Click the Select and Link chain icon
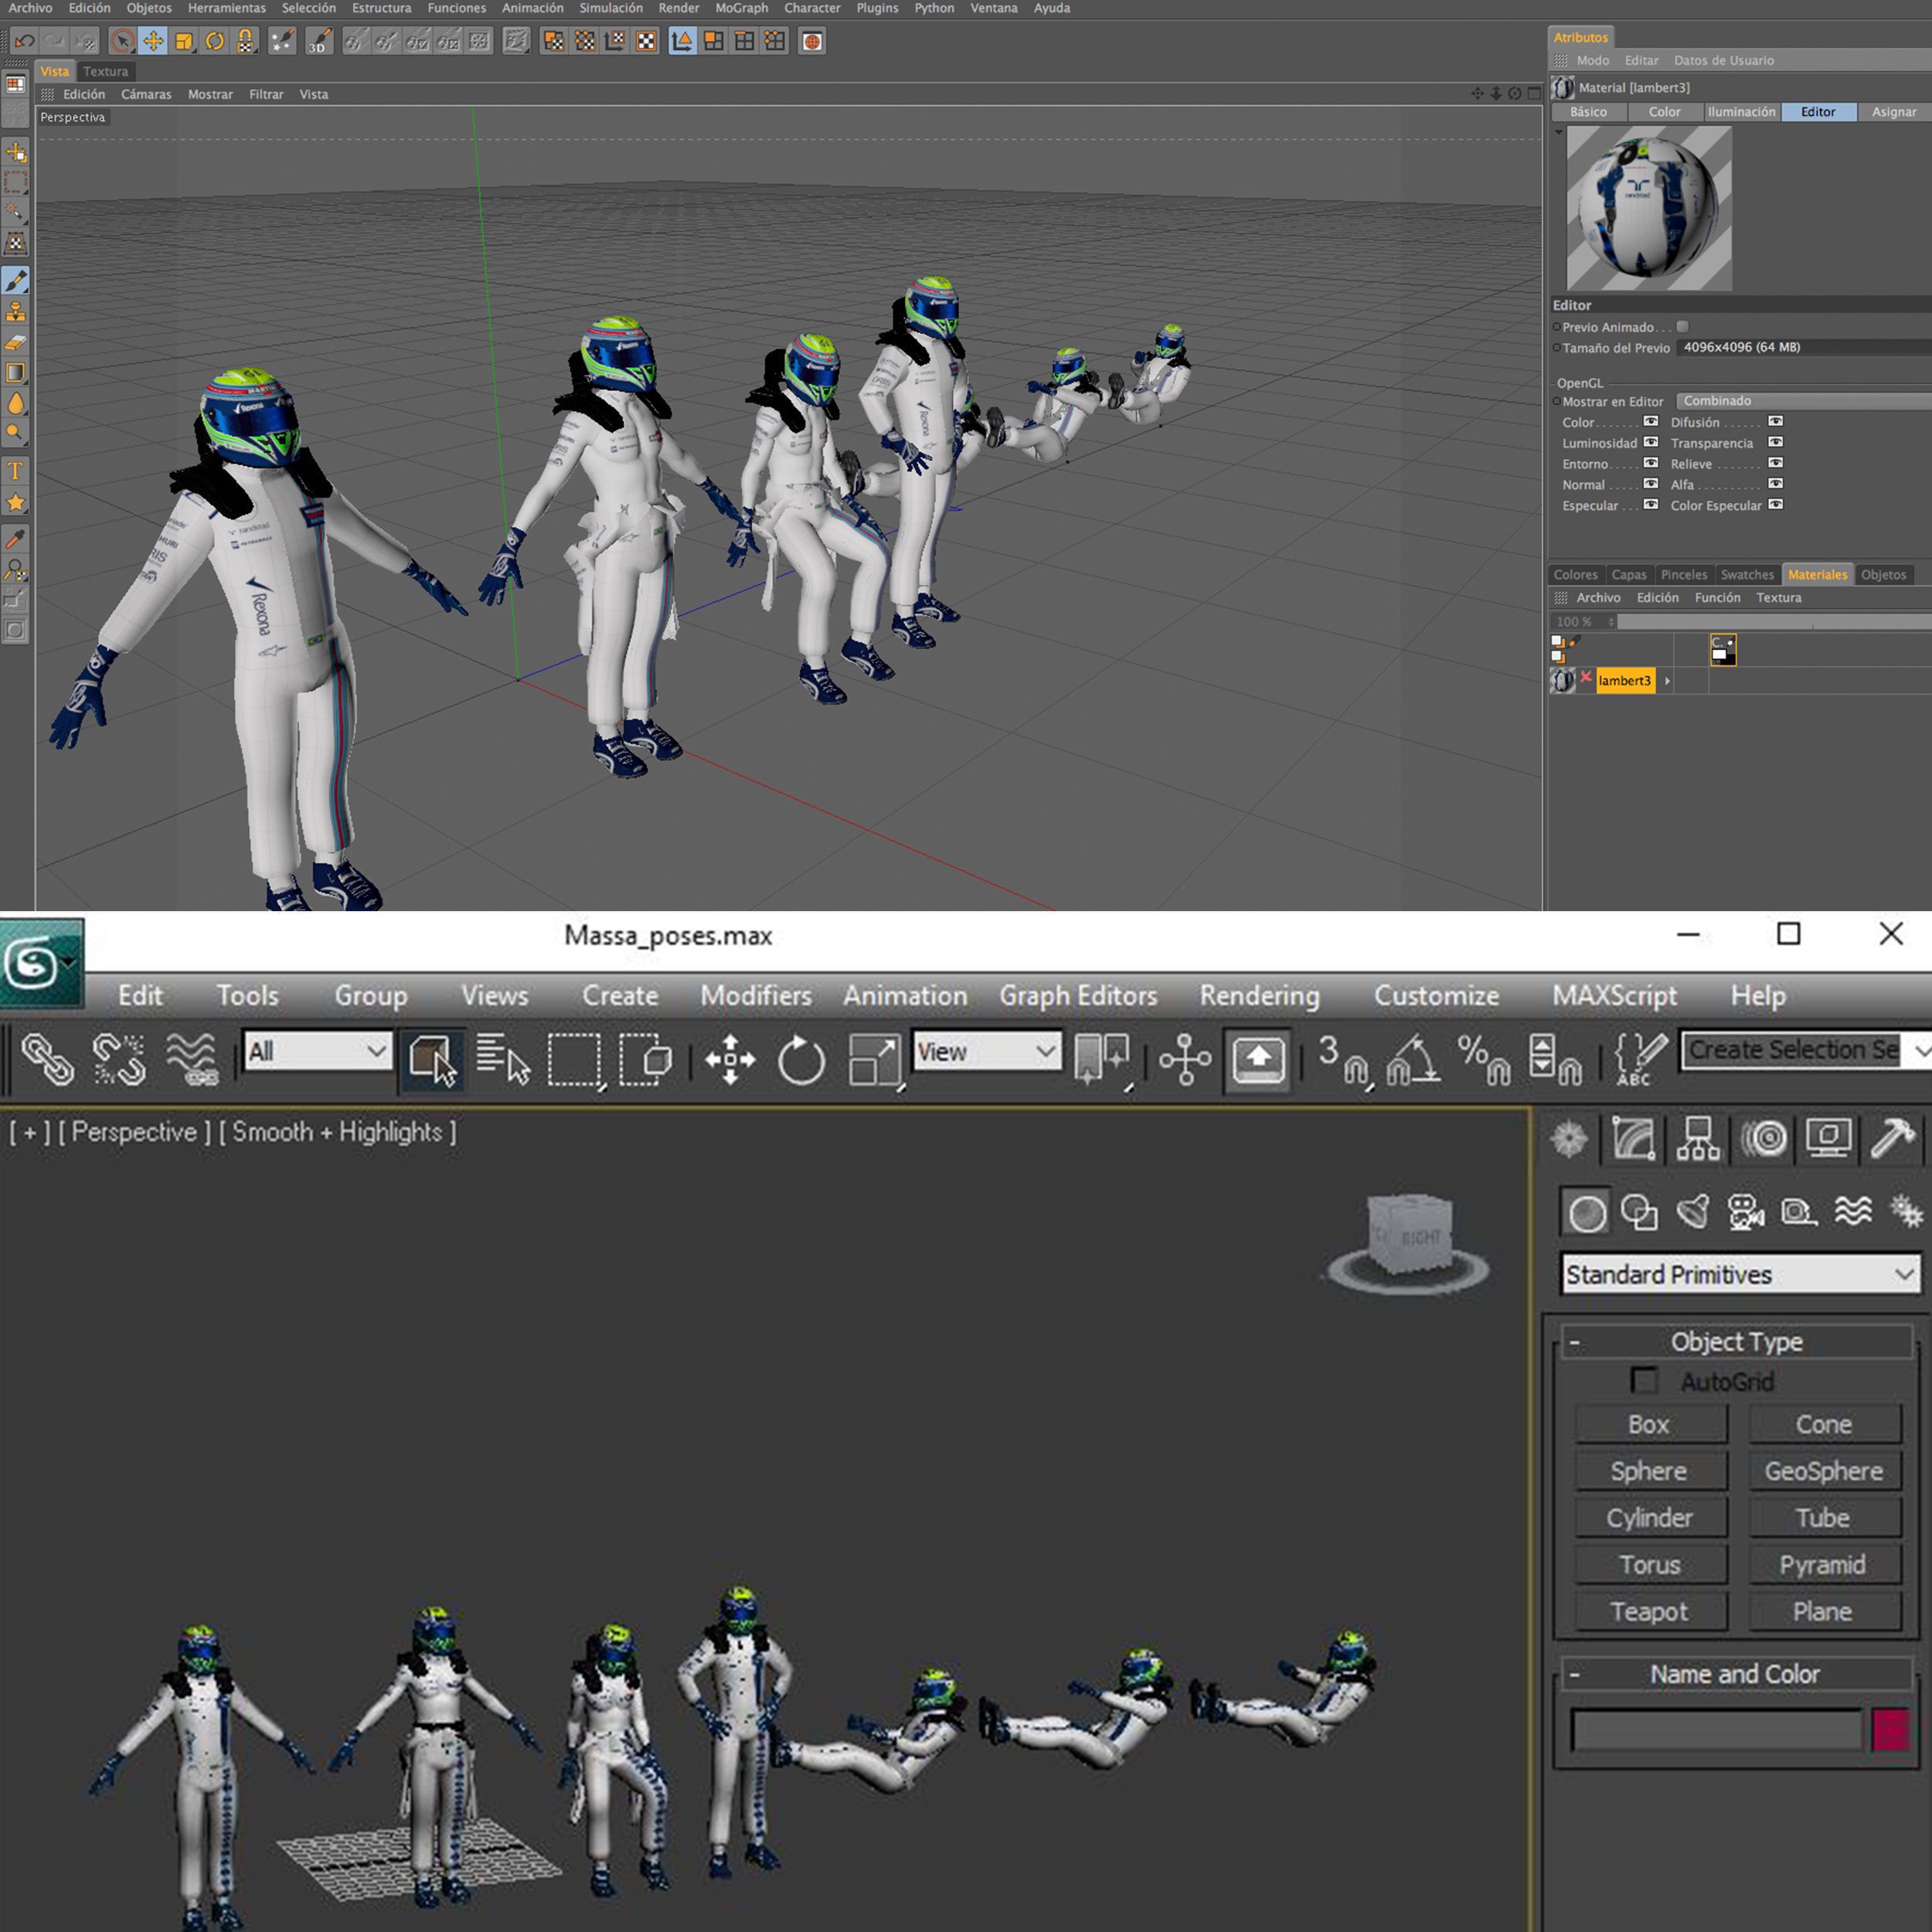The height and width of the screenshot is (1932, 1932). (47, 1059)
